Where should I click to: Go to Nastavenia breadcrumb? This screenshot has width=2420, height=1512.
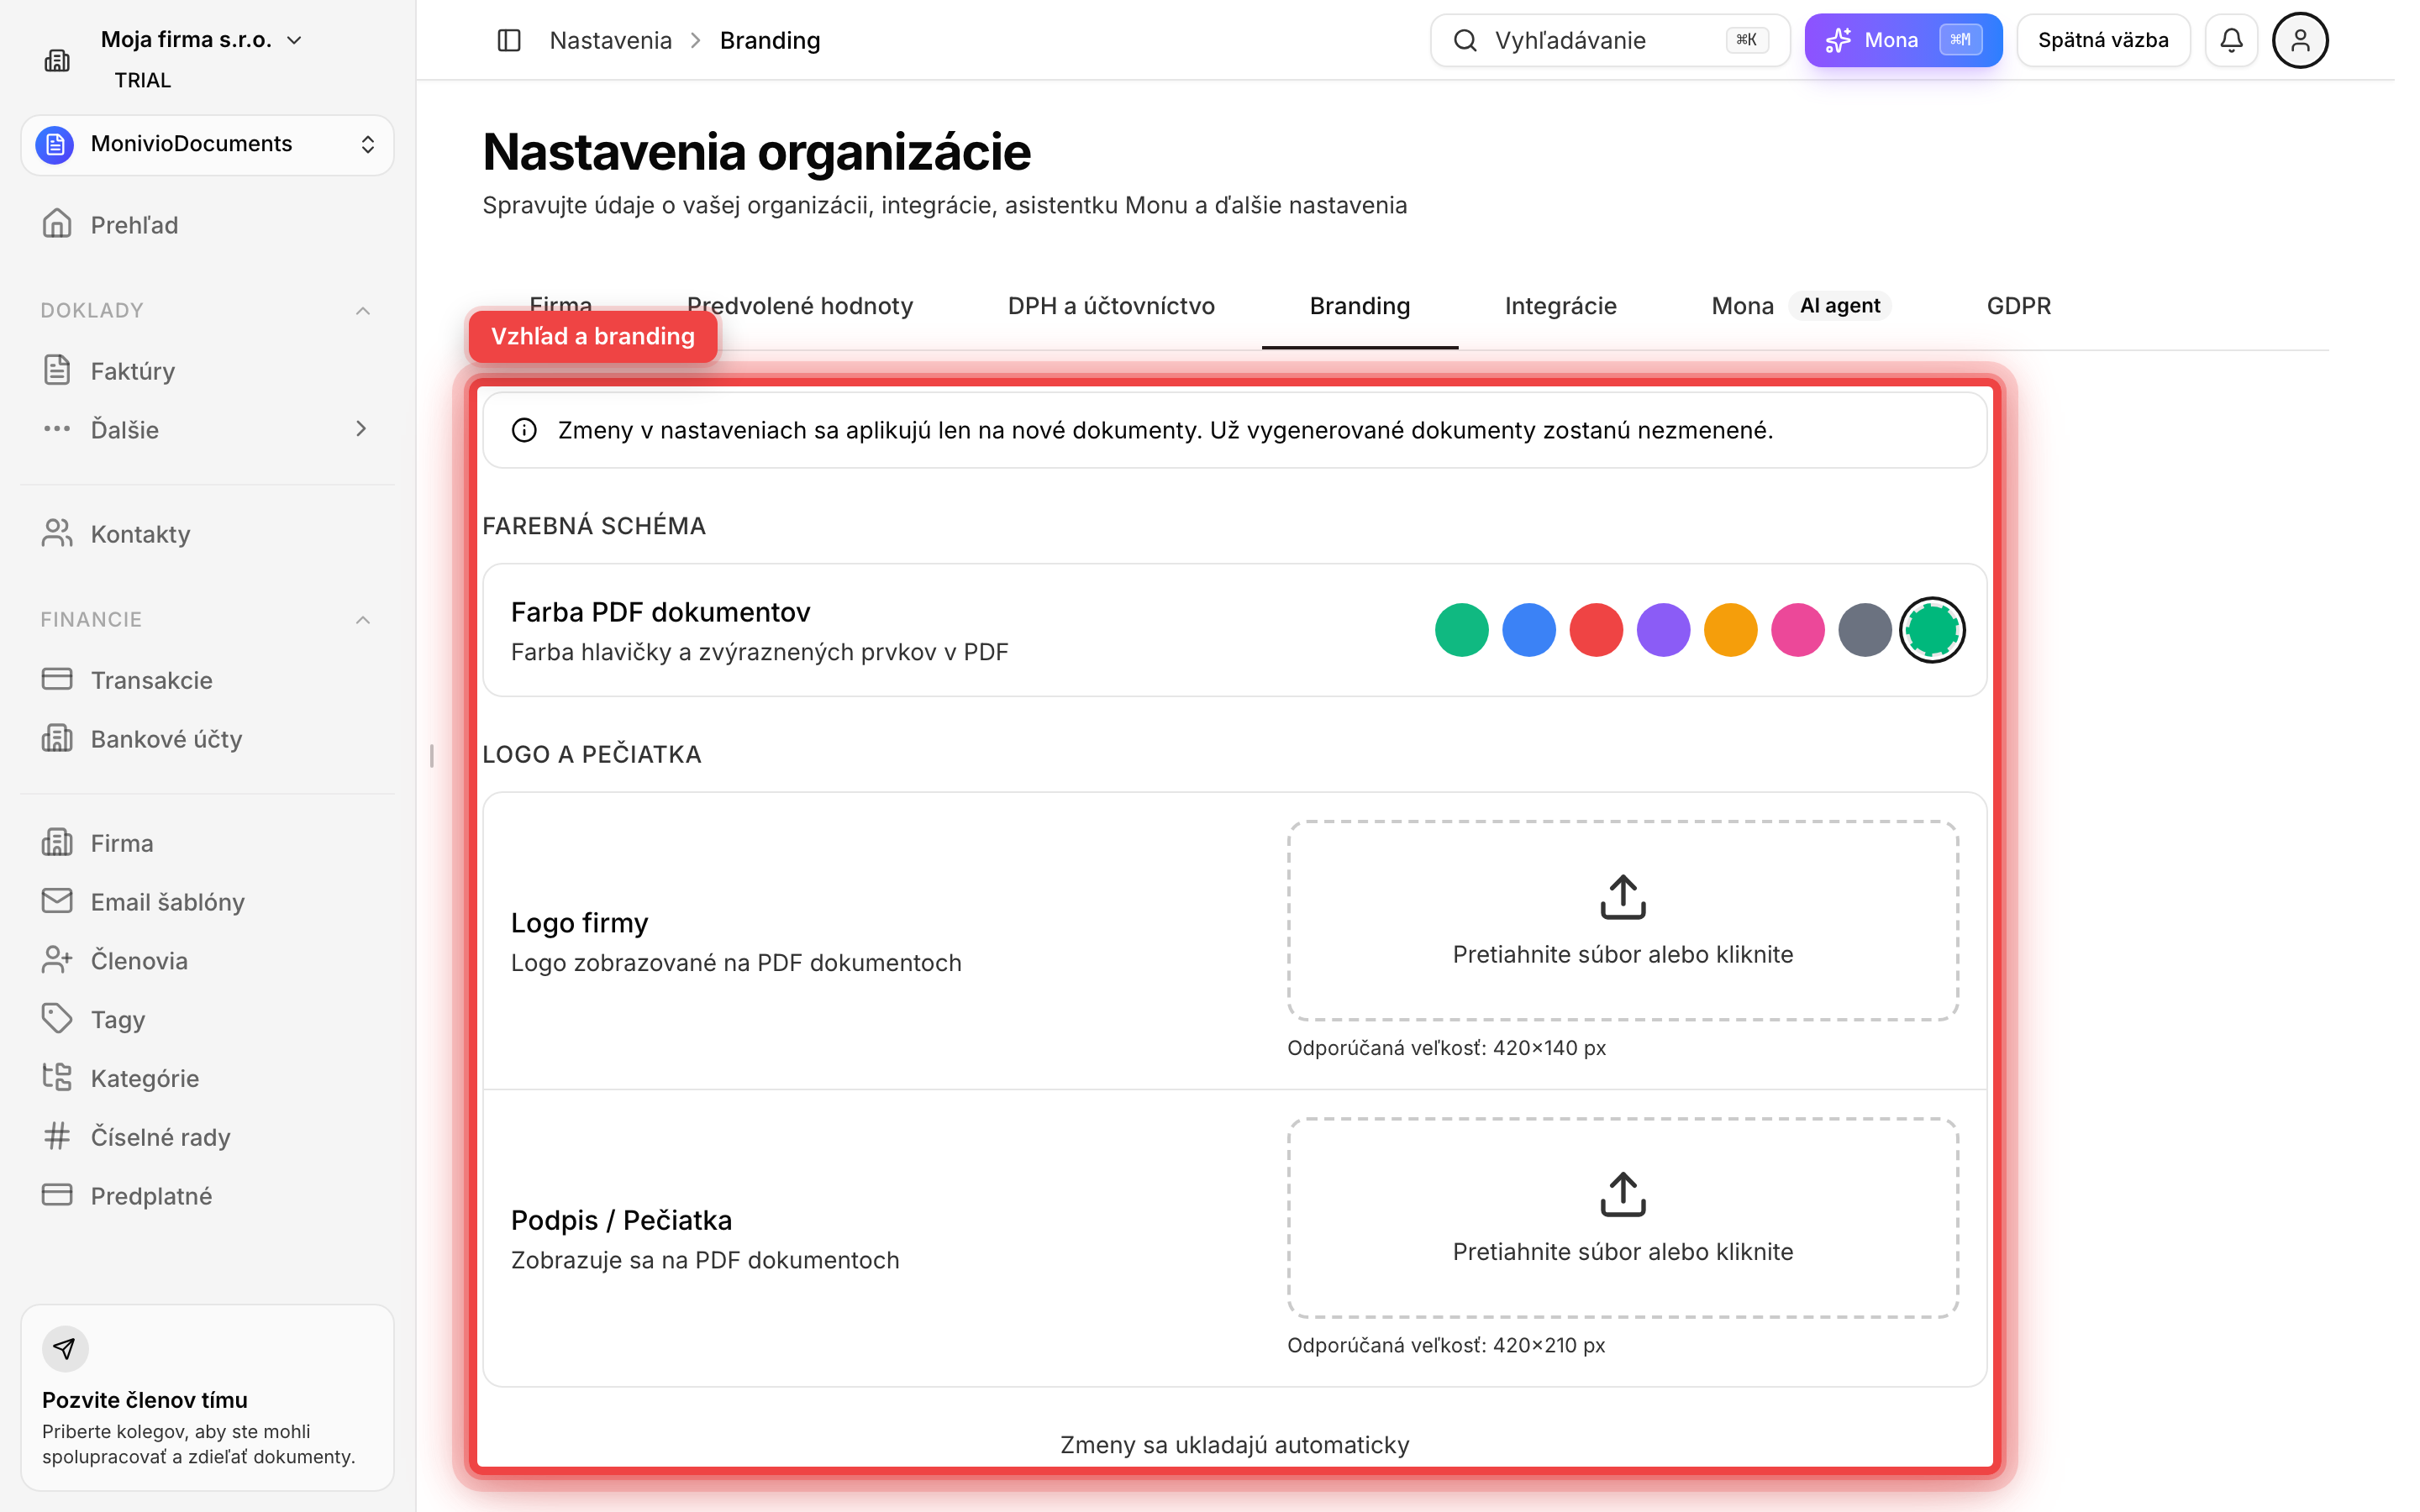[x=611, y=40]
